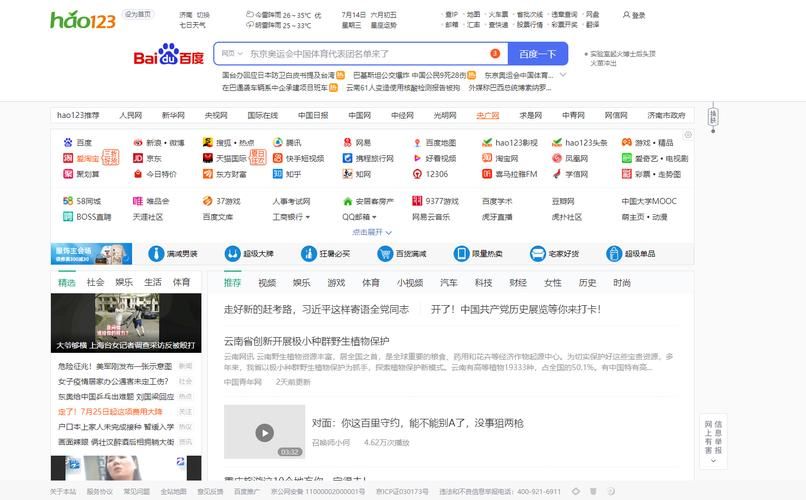Screen dimensions: 806x500
Task: Click 百货满减 shopping cart icon
Action: click(x=384, y=254)
